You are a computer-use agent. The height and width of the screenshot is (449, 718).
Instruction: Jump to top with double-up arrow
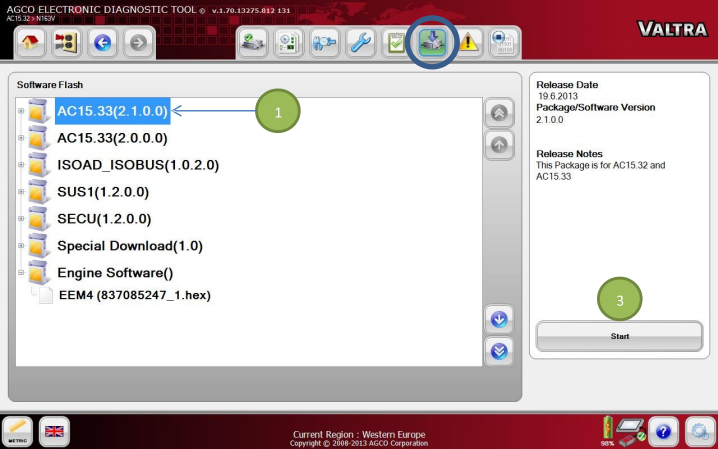pyautogui.click(x=499, y=113)
